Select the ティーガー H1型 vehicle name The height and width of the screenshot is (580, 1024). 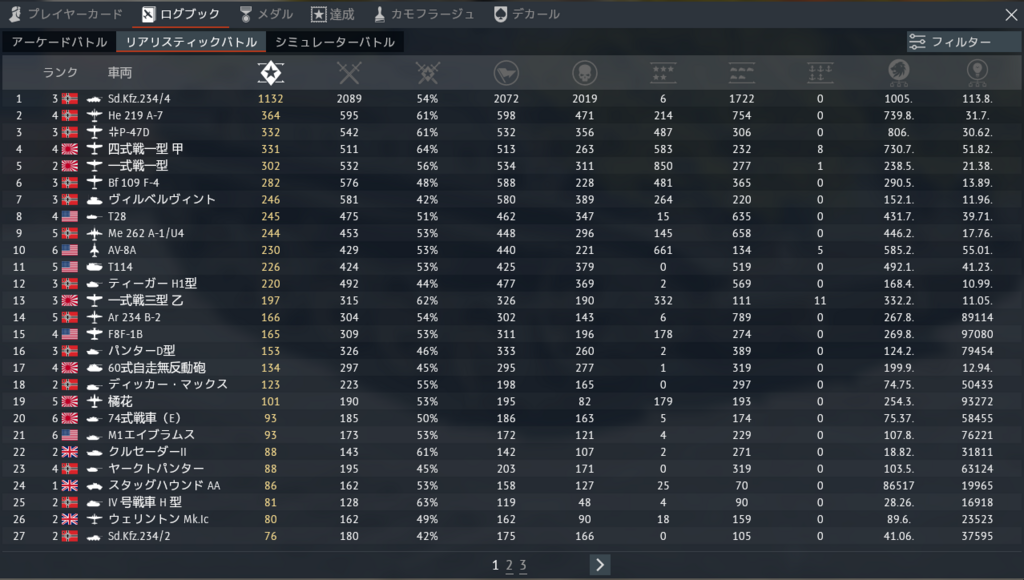[x=152, y=283]
